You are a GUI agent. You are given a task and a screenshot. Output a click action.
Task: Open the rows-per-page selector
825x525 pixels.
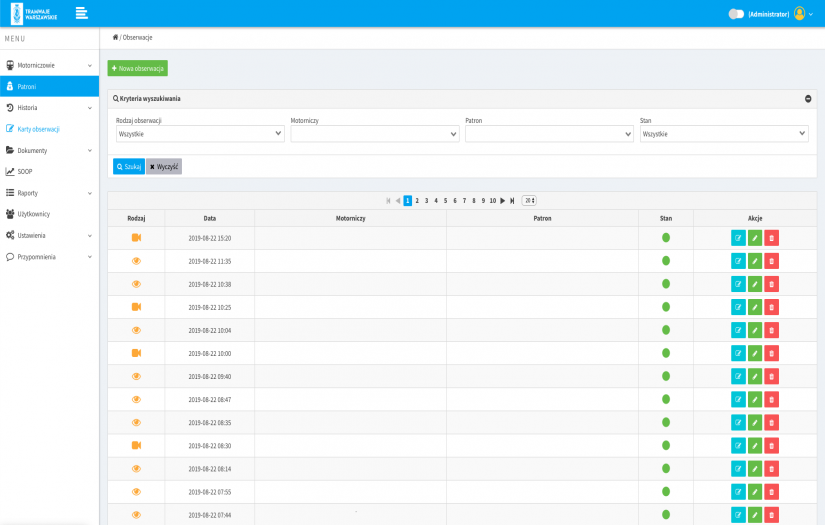coord(529,201)
